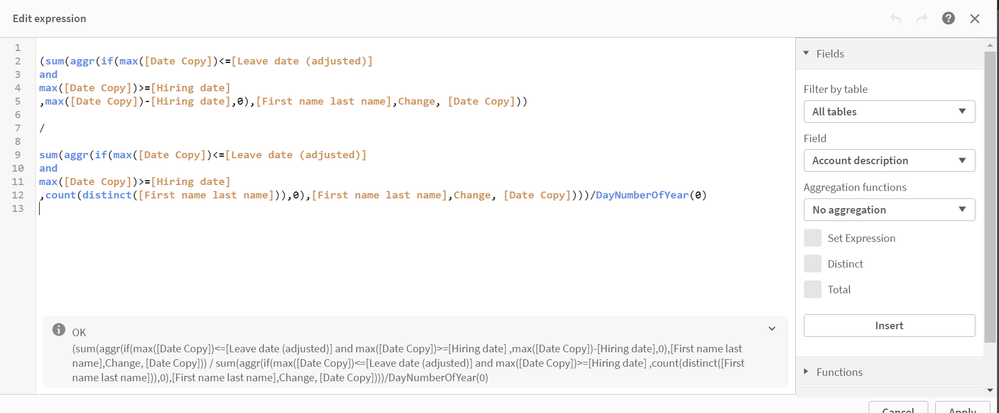
Task: Click DayNumberOfYear in the expression
Action: click(x=642, y=195)
